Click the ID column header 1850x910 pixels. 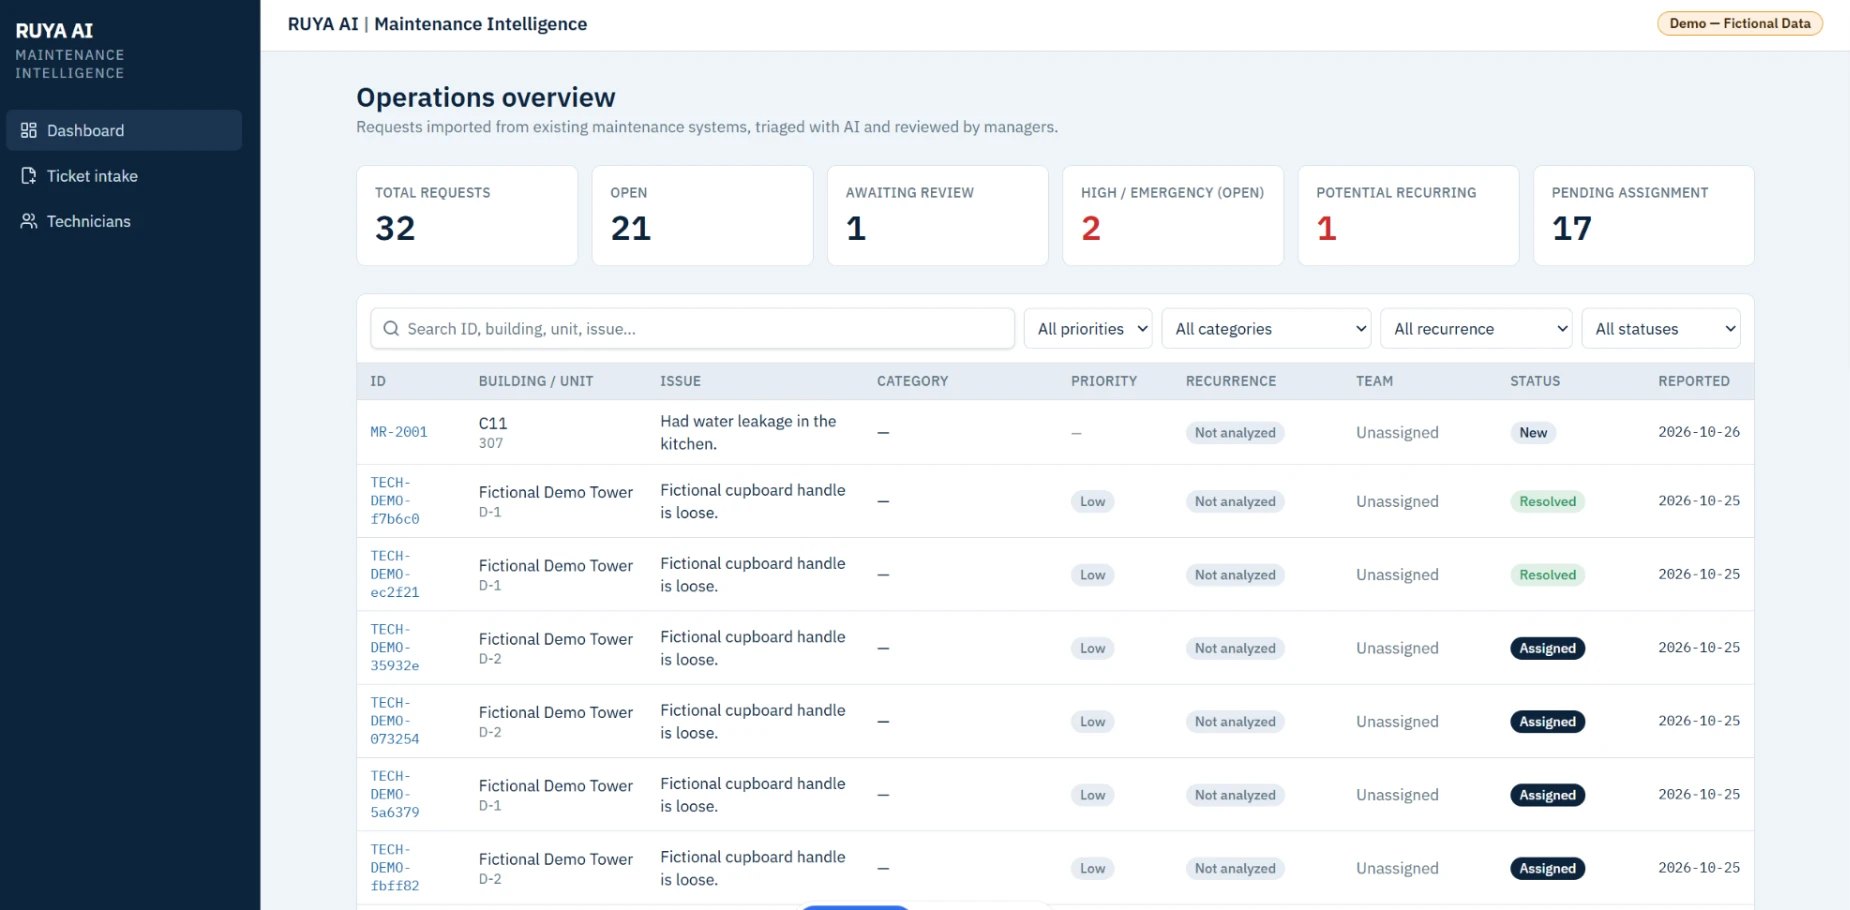point(378,381)
